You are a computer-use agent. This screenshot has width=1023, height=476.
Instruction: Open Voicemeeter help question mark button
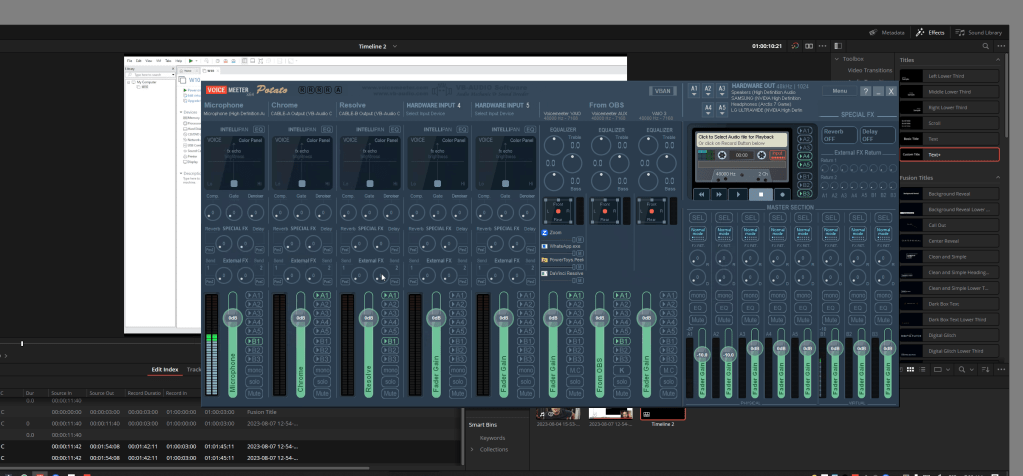(866, 91)
